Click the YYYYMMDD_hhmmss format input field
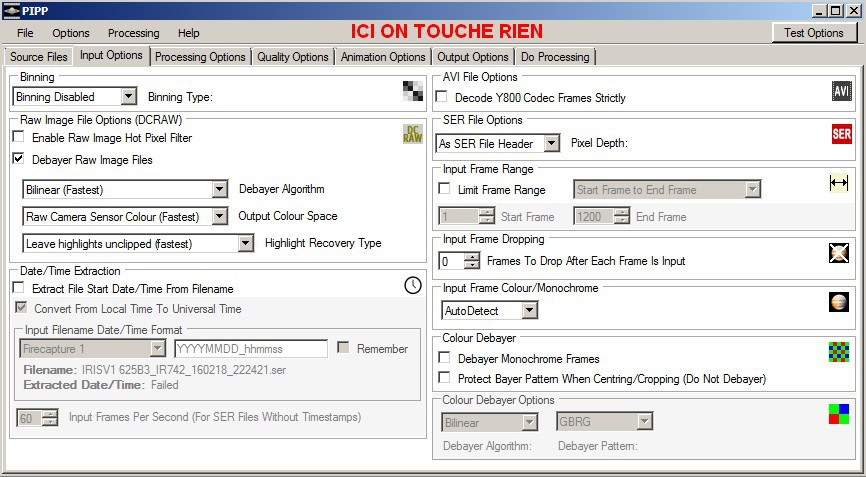 pos(251,348)
